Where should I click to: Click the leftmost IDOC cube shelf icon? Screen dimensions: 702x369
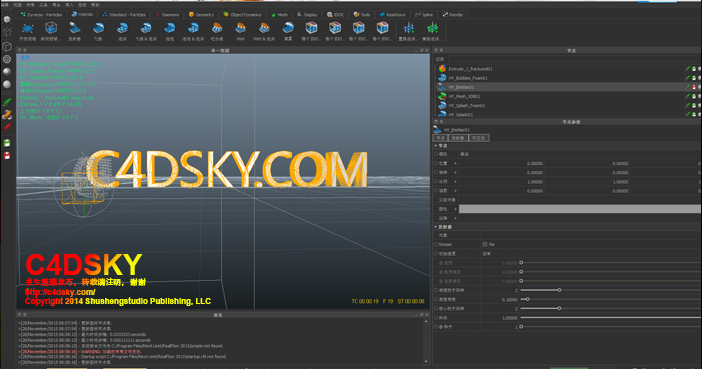coord(311,28)
